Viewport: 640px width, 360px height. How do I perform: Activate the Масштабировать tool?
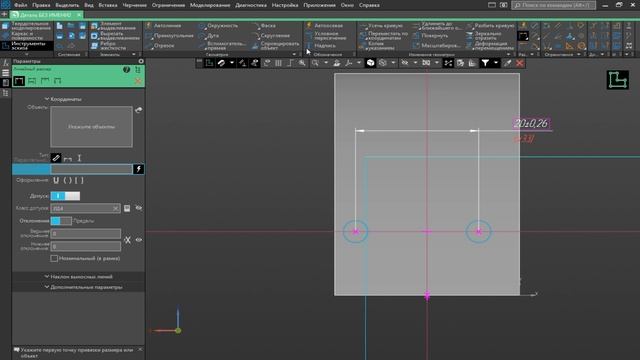click(436, 46)
